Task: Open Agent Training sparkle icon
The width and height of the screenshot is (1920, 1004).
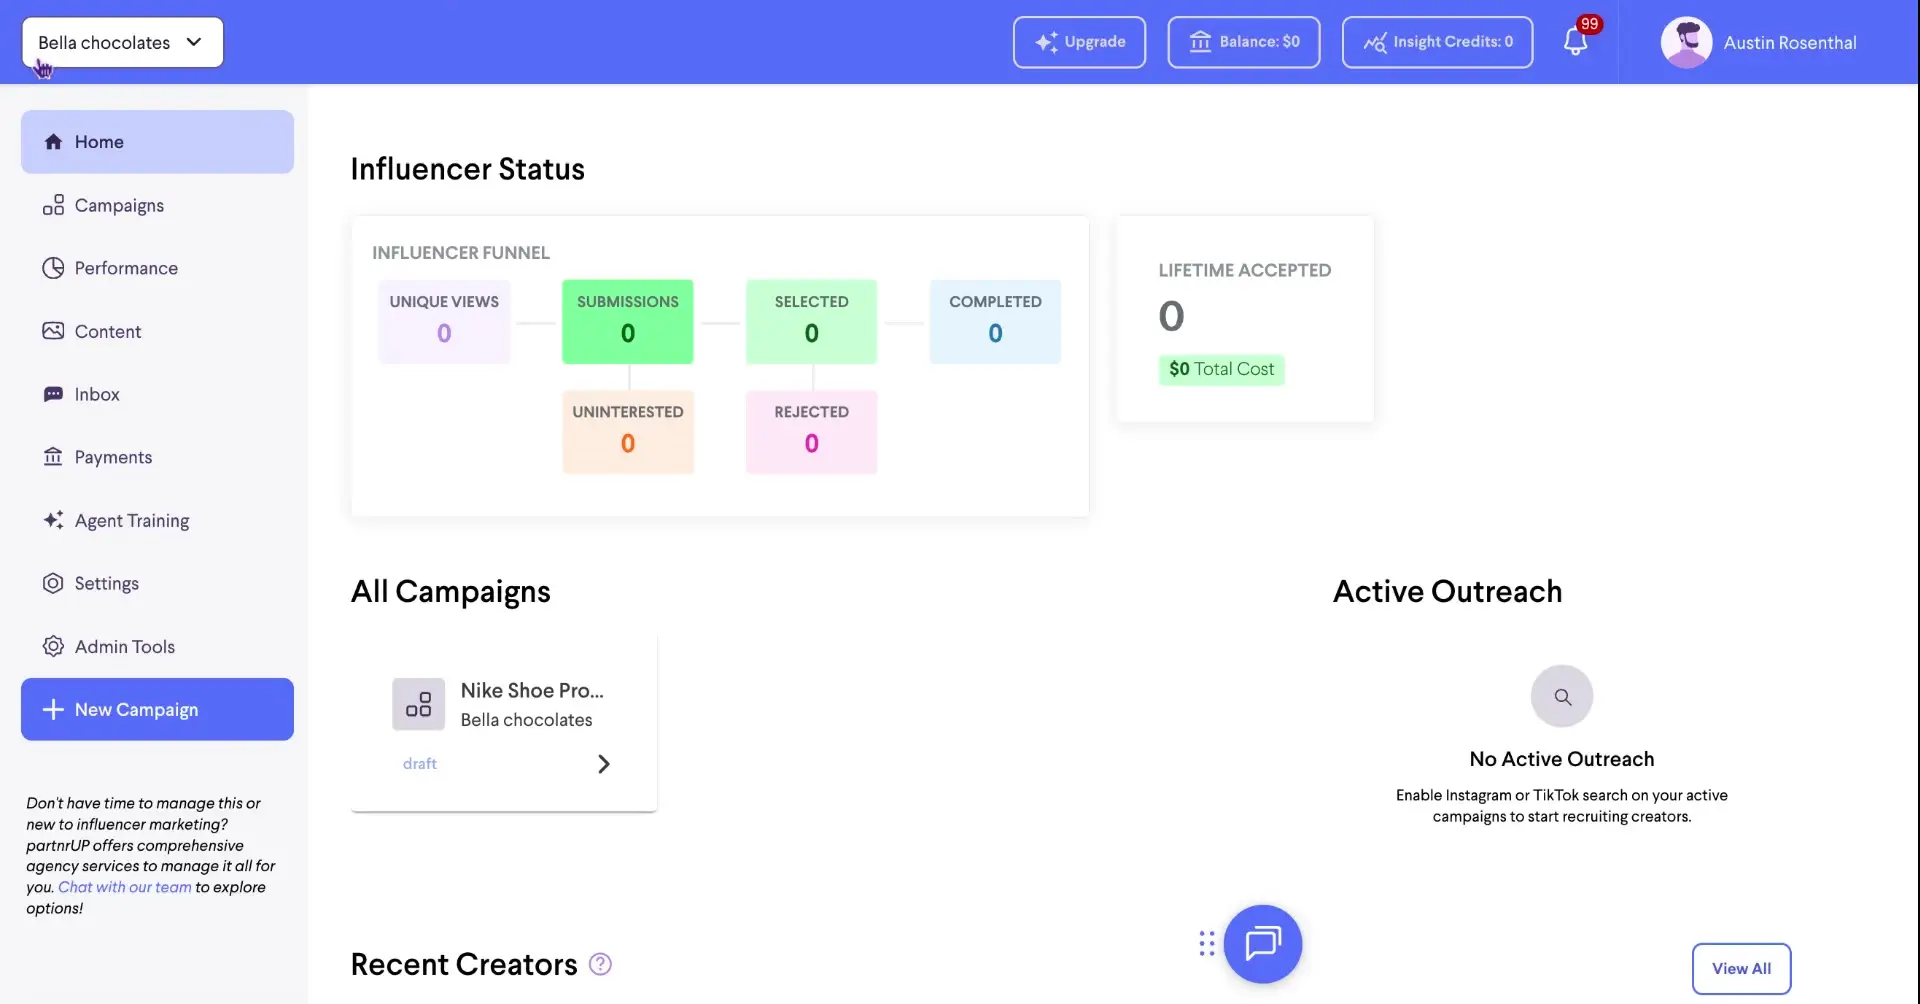Action: tap(54, 520)
